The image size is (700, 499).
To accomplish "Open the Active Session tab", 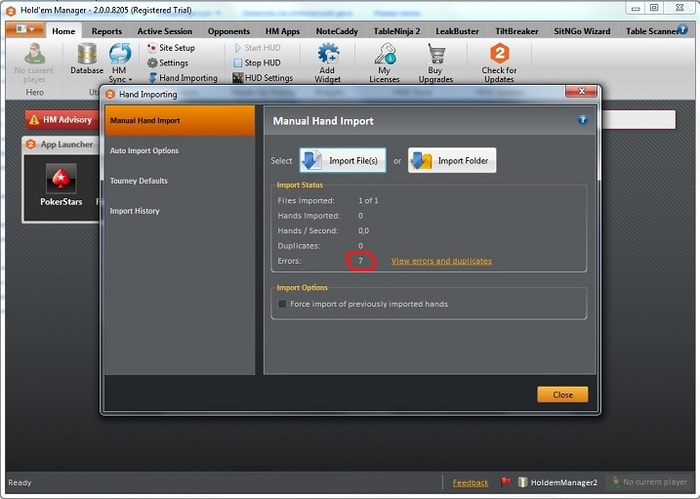I will (165, 31).
